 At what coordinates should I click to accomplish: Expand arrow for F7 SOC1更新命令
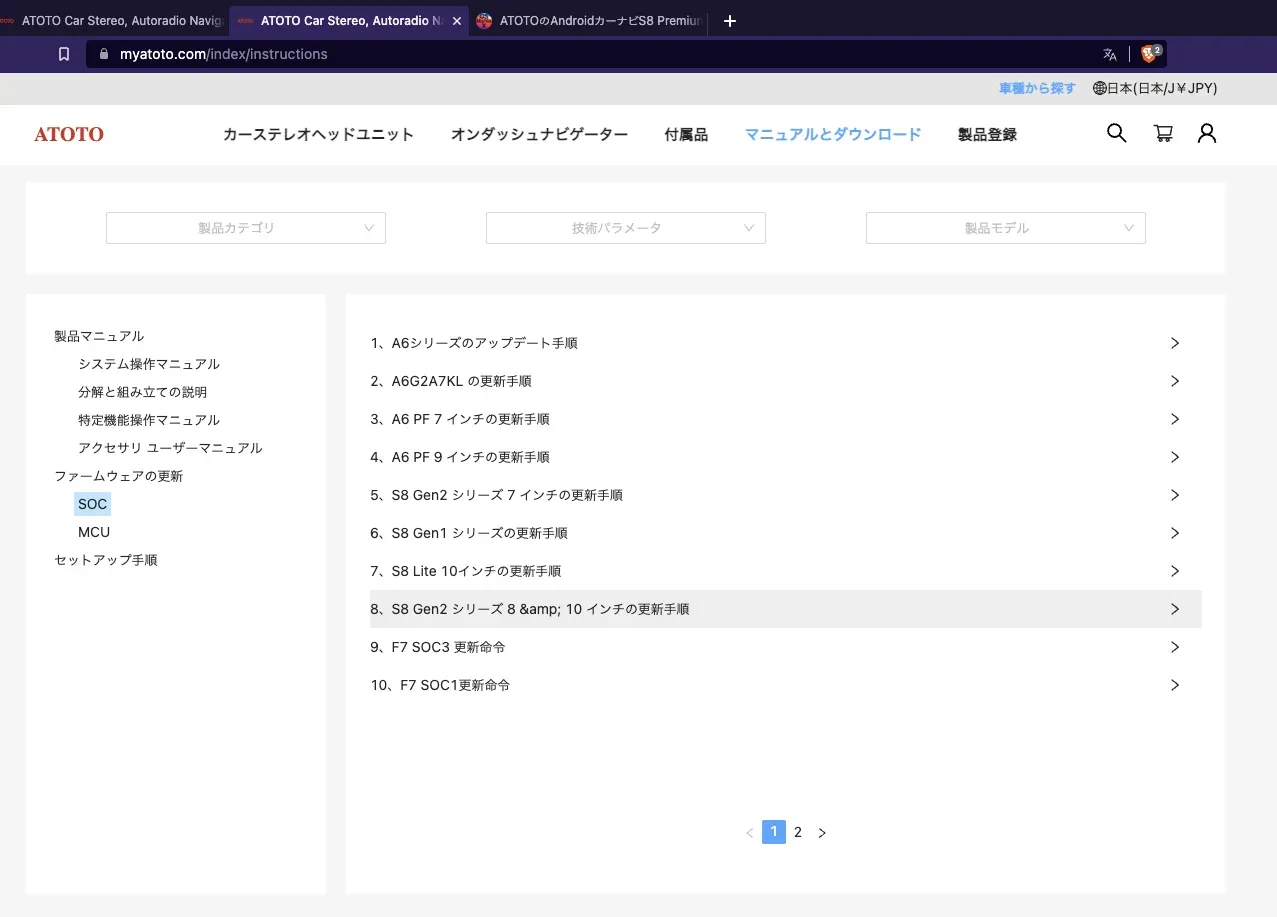point(1175,685)
